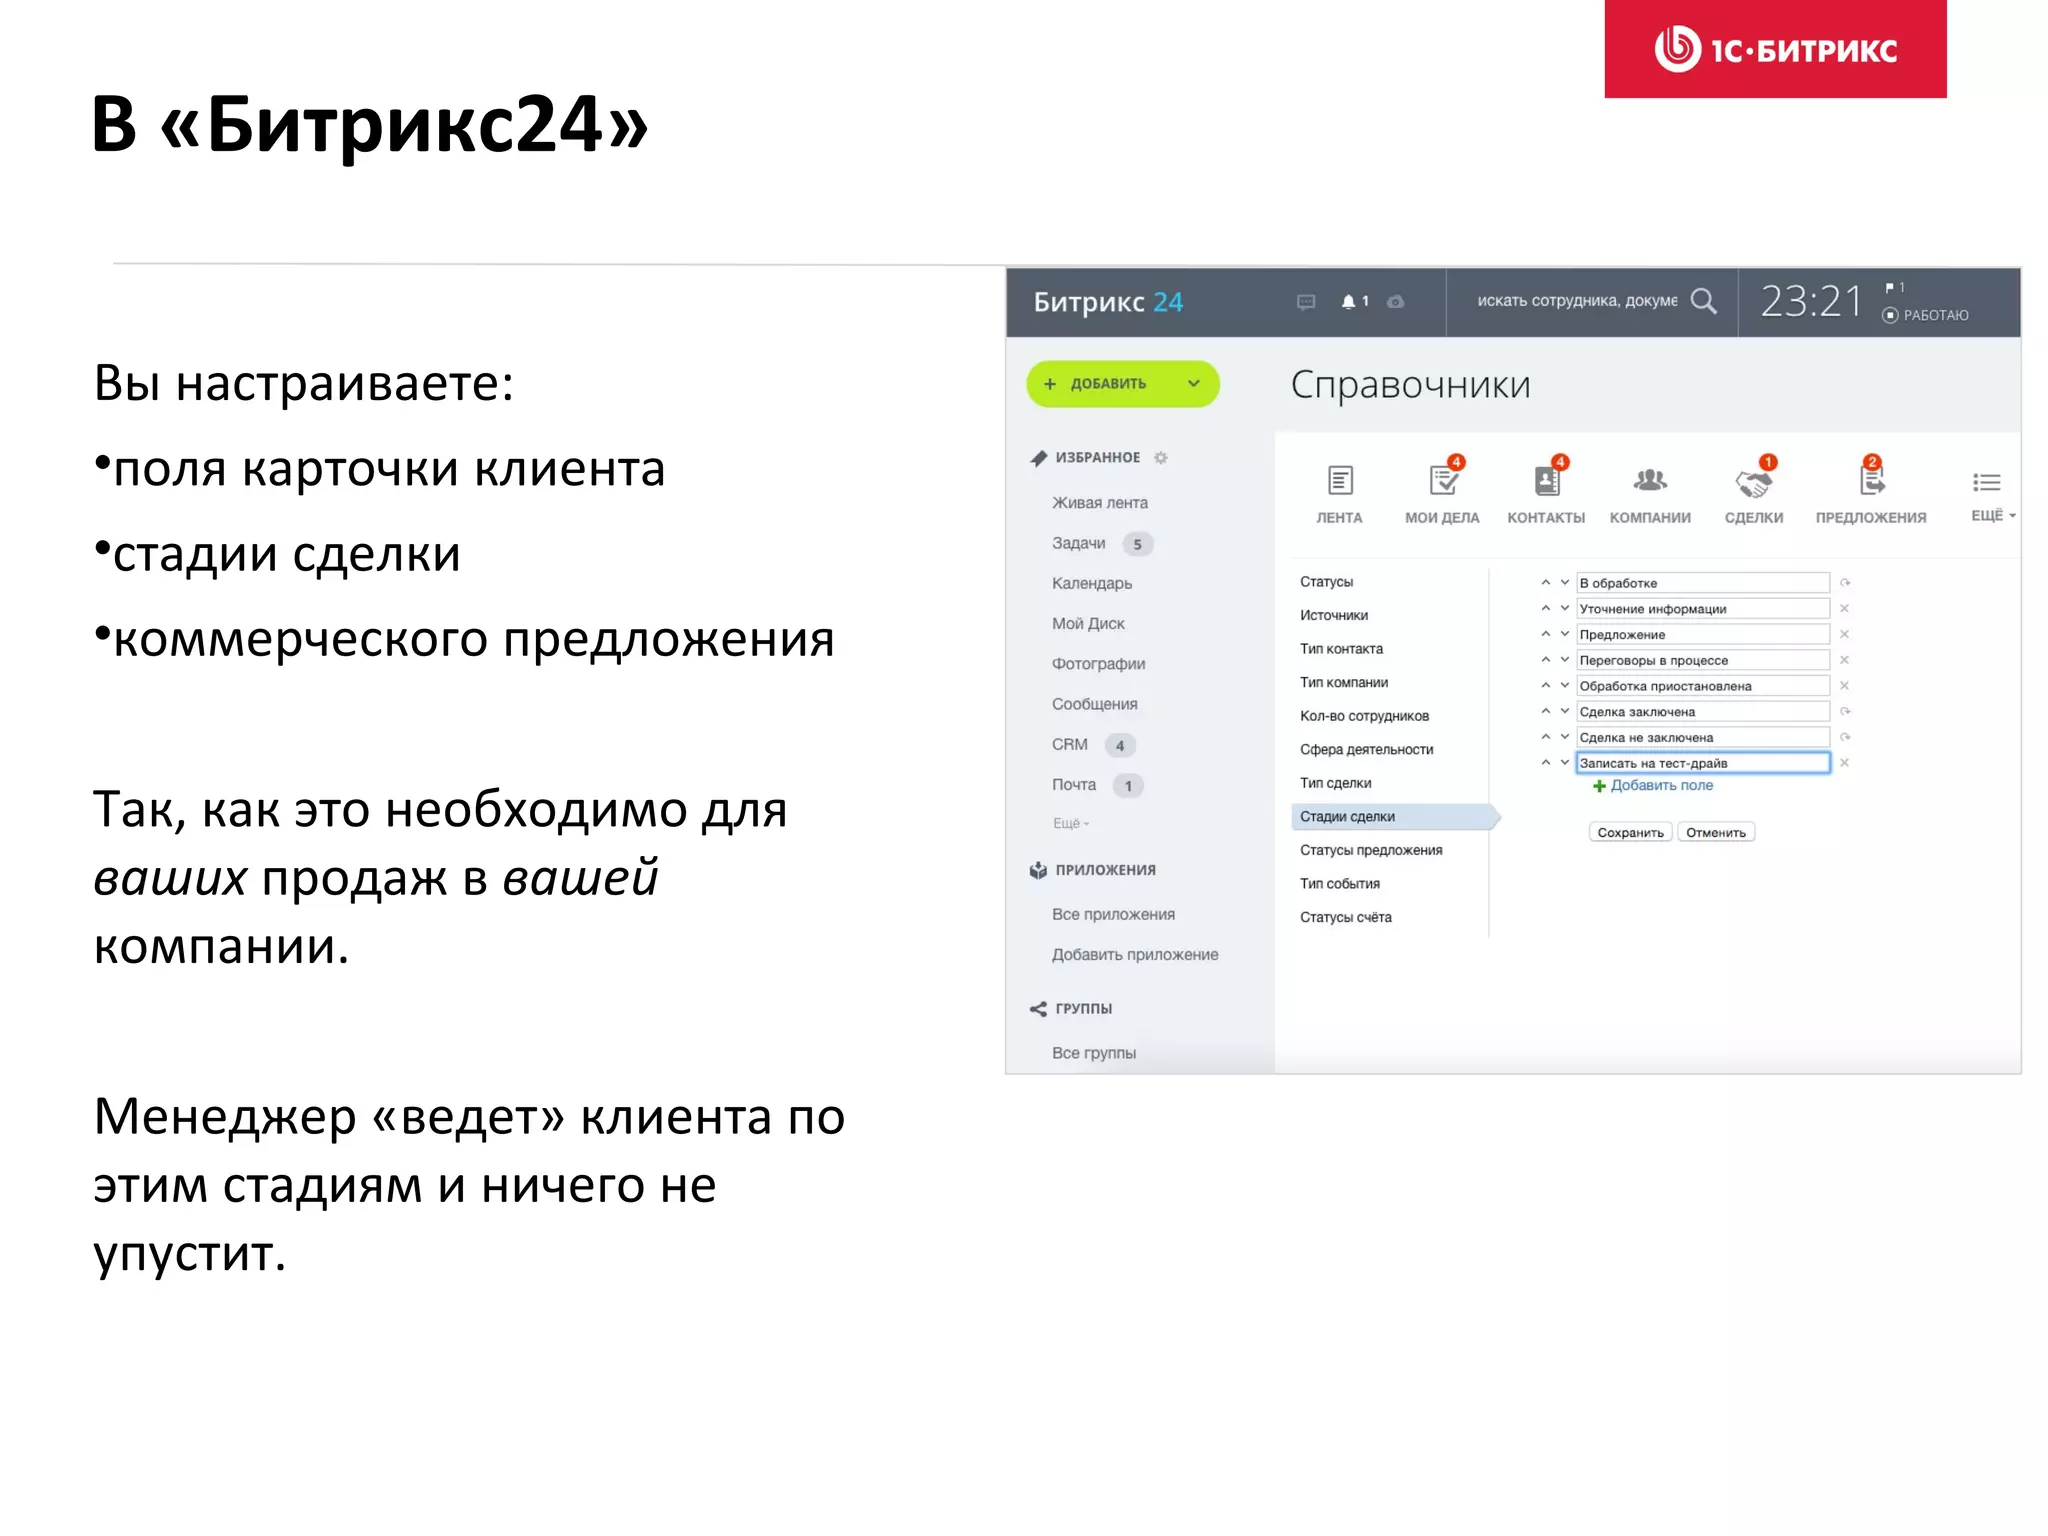The width and height of the screenshot is (2048, 1536).
Task: Select the Тип сделки directory
Action: point(1335,784)
